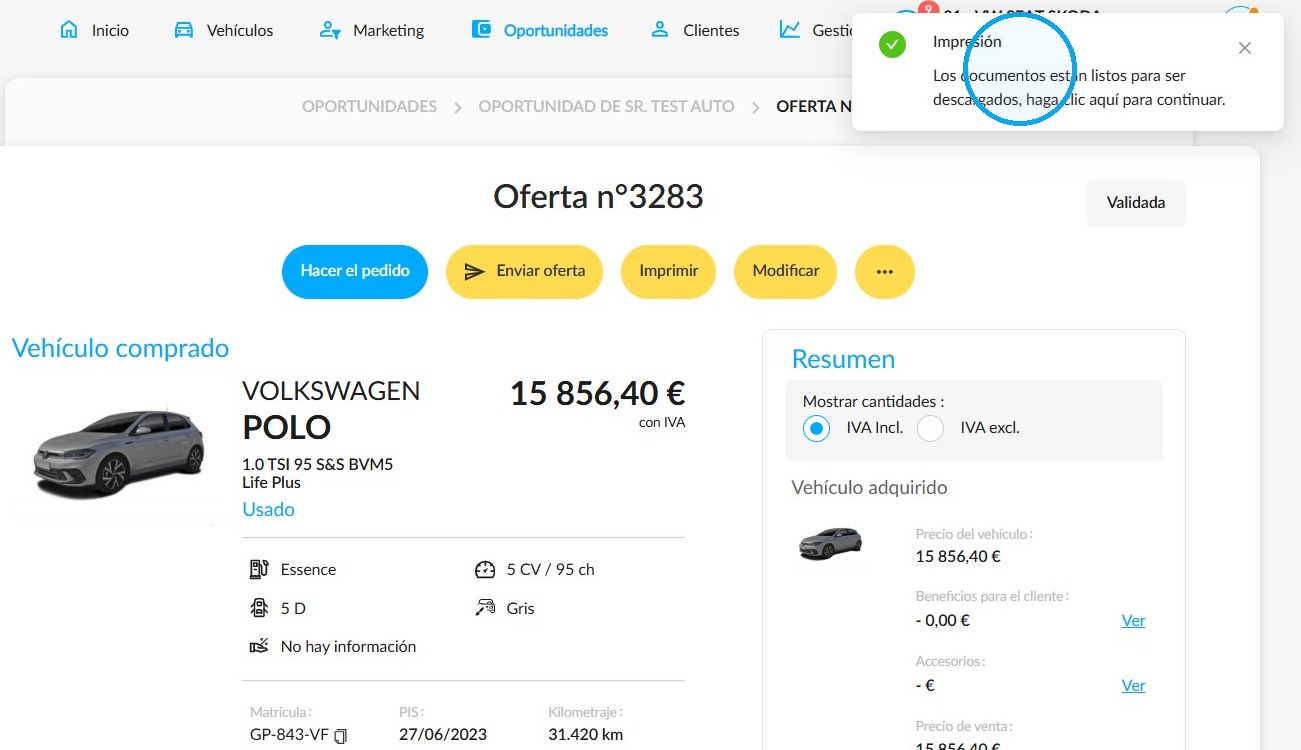
Task: Click the Modificar button
Action: (x=785, y=271)
